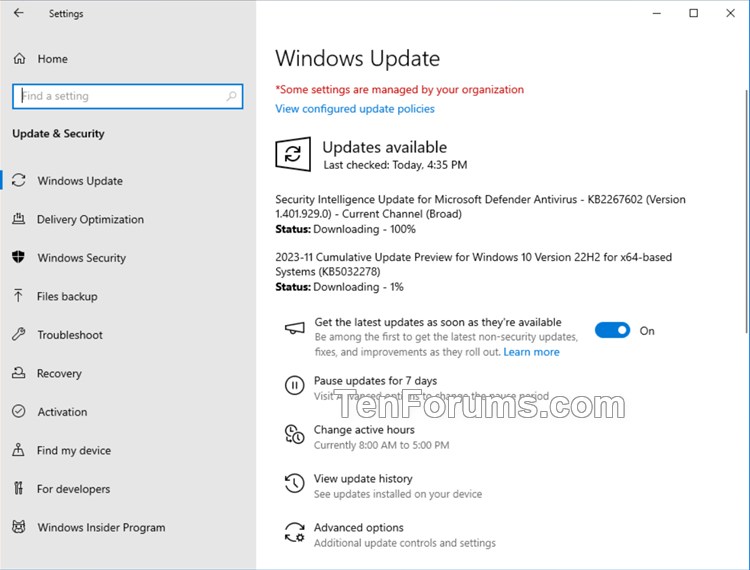The image size is (750, 570).
Task: Click the Windows Insider Program cat icon
Action: (19, 527)
